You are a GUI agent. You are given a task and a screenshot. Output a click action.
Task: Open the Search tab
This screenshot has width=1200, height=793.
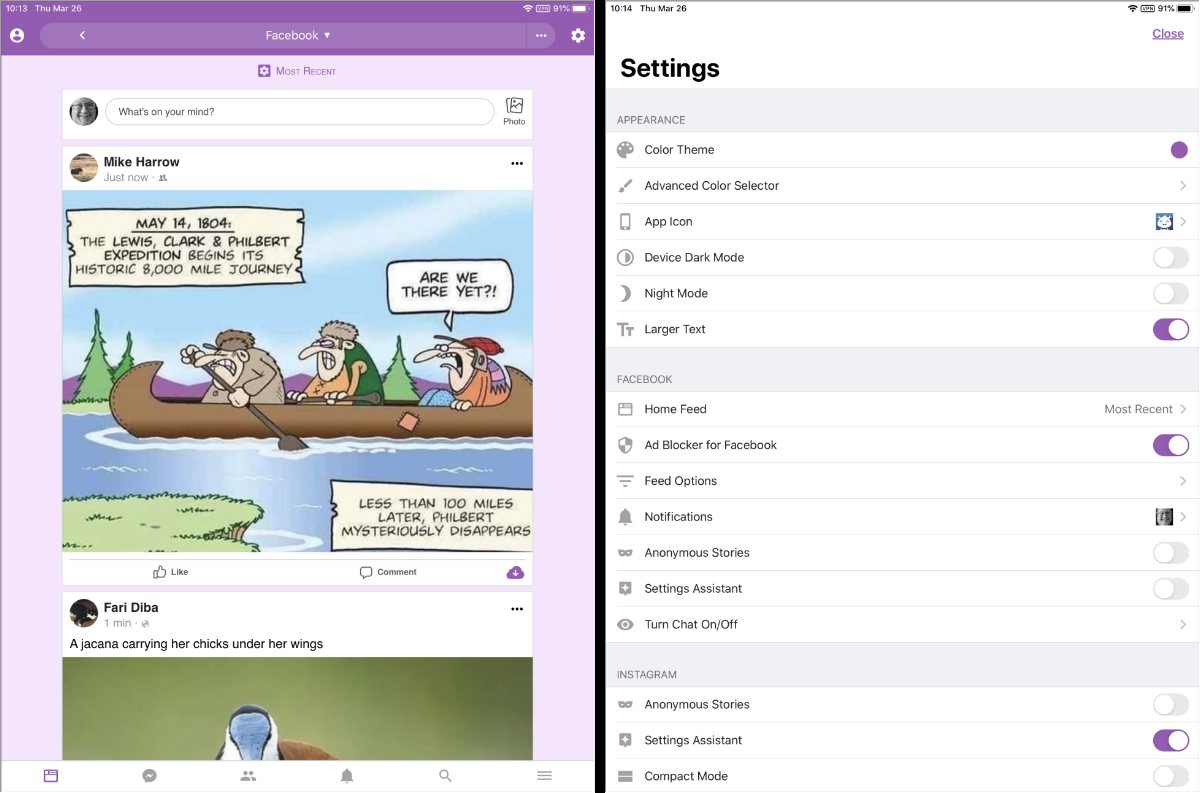pyautogui.click(x=446, y=775)
